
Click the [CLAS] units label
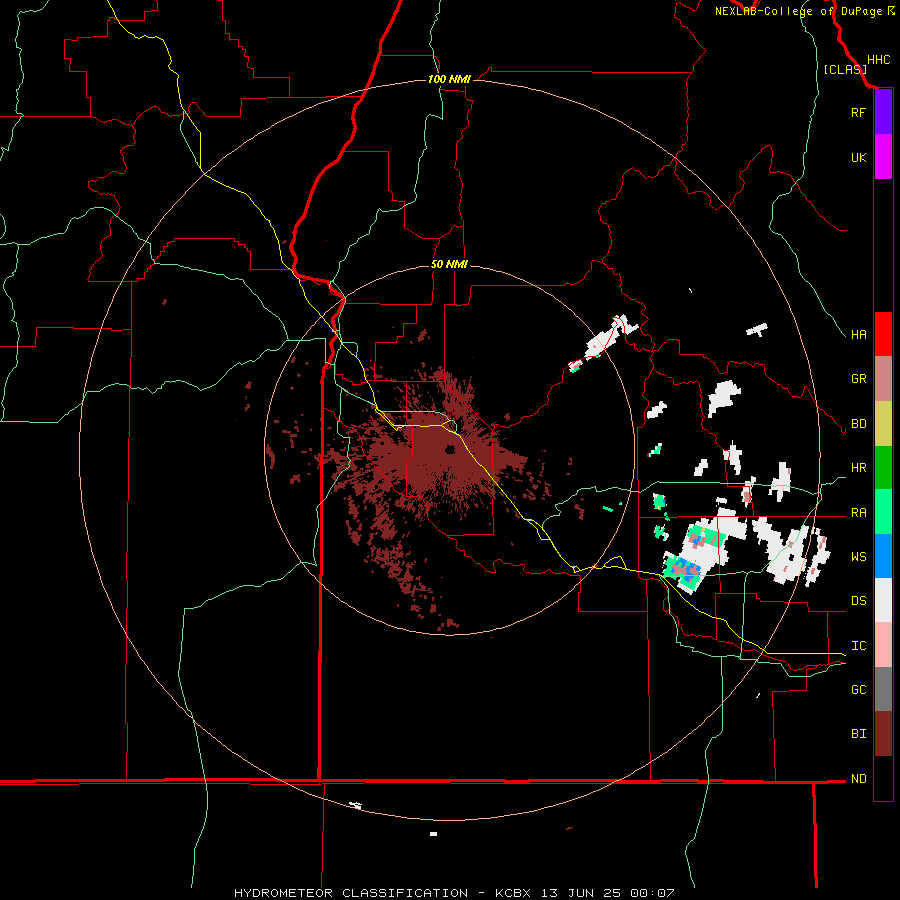pos(845,70)
